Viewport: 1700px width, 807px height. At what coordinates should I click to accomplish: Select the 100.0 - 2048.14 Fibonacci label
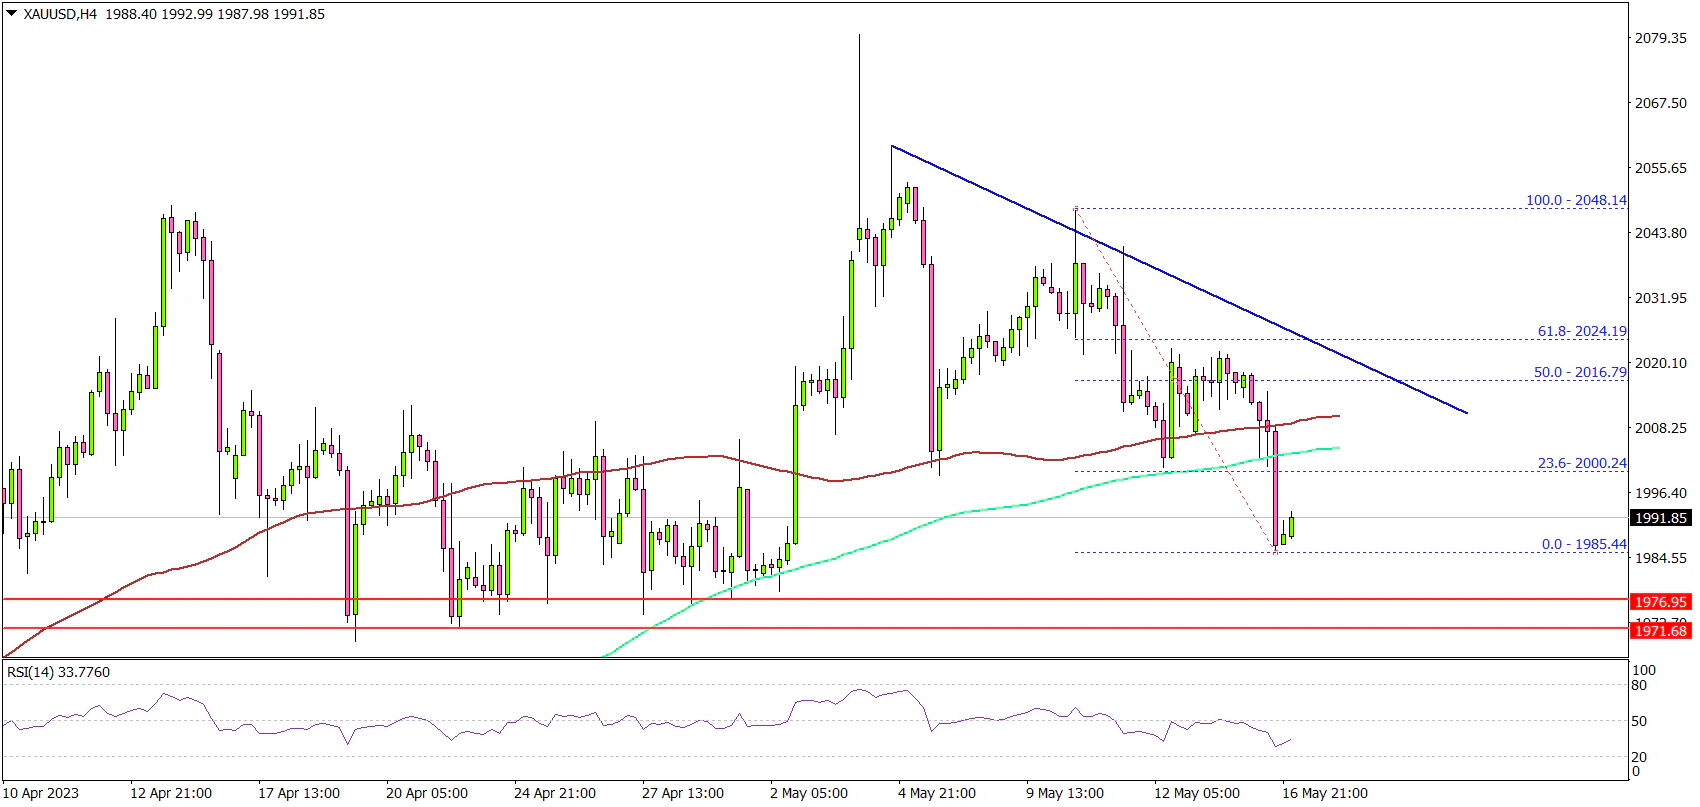click(1575, 200)
